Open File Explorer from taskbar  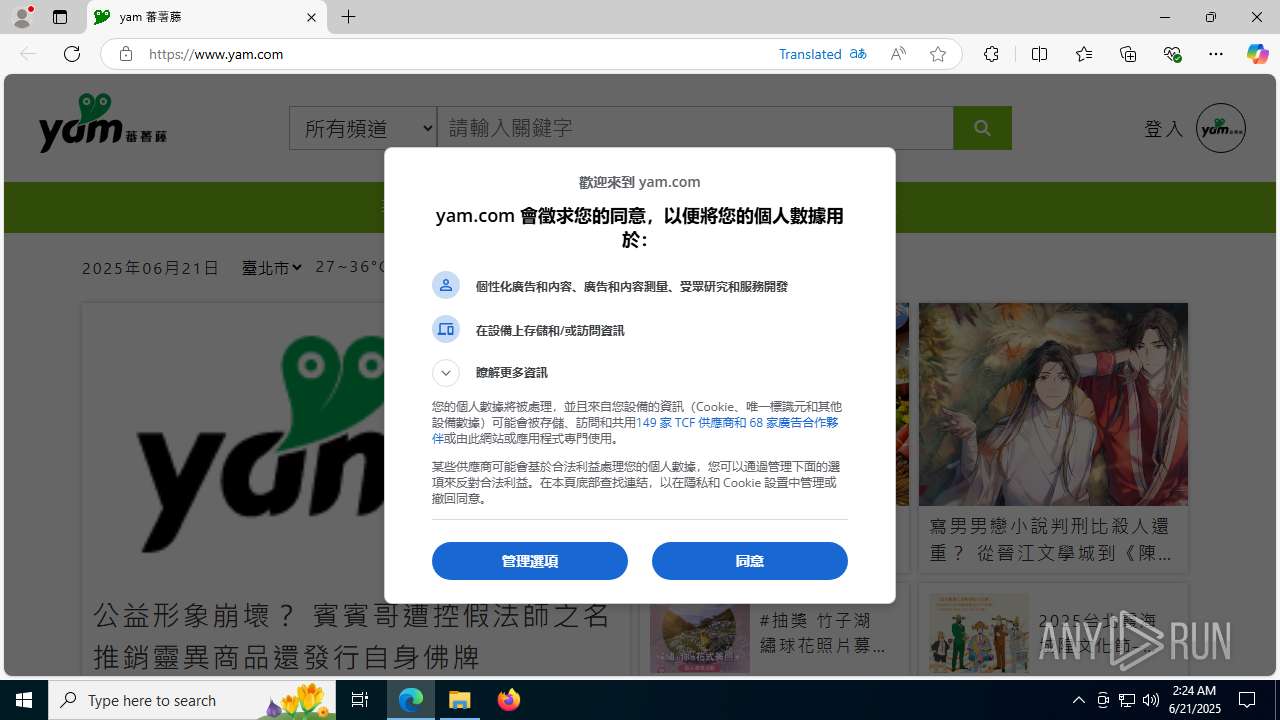click(x=460, y=700)
